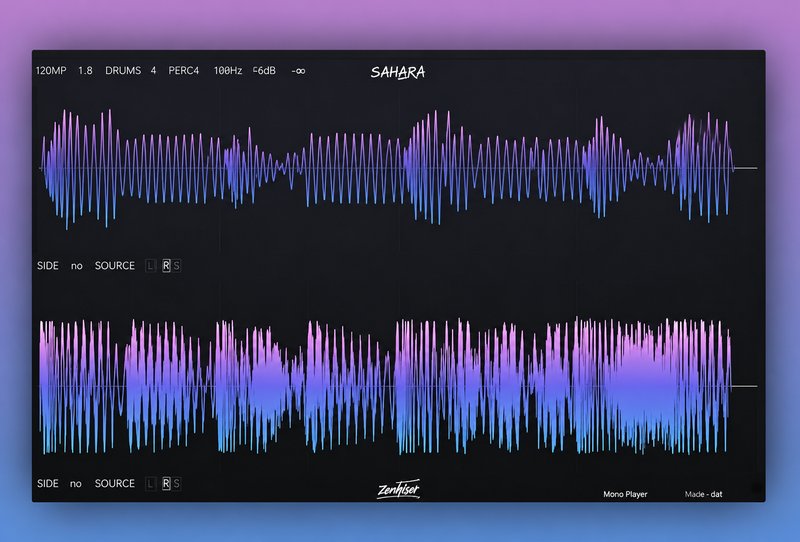Viewport: 800px width, 542px height.
Task: Click the 6dB value in the top bar
Action: 264,70
